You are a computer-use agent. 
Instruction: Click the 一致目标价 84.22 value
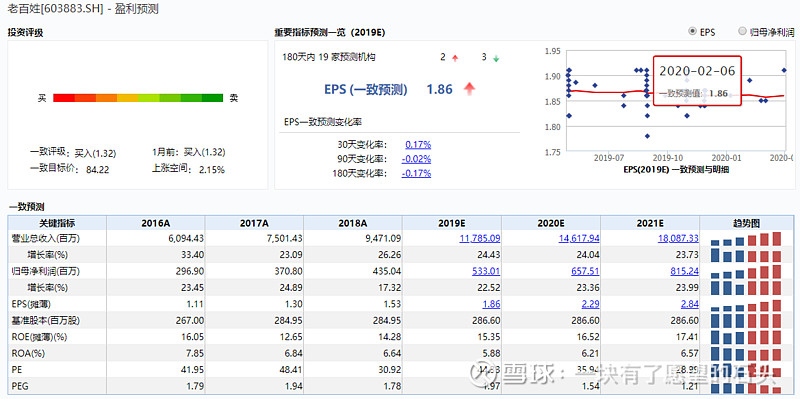[98, 169]
